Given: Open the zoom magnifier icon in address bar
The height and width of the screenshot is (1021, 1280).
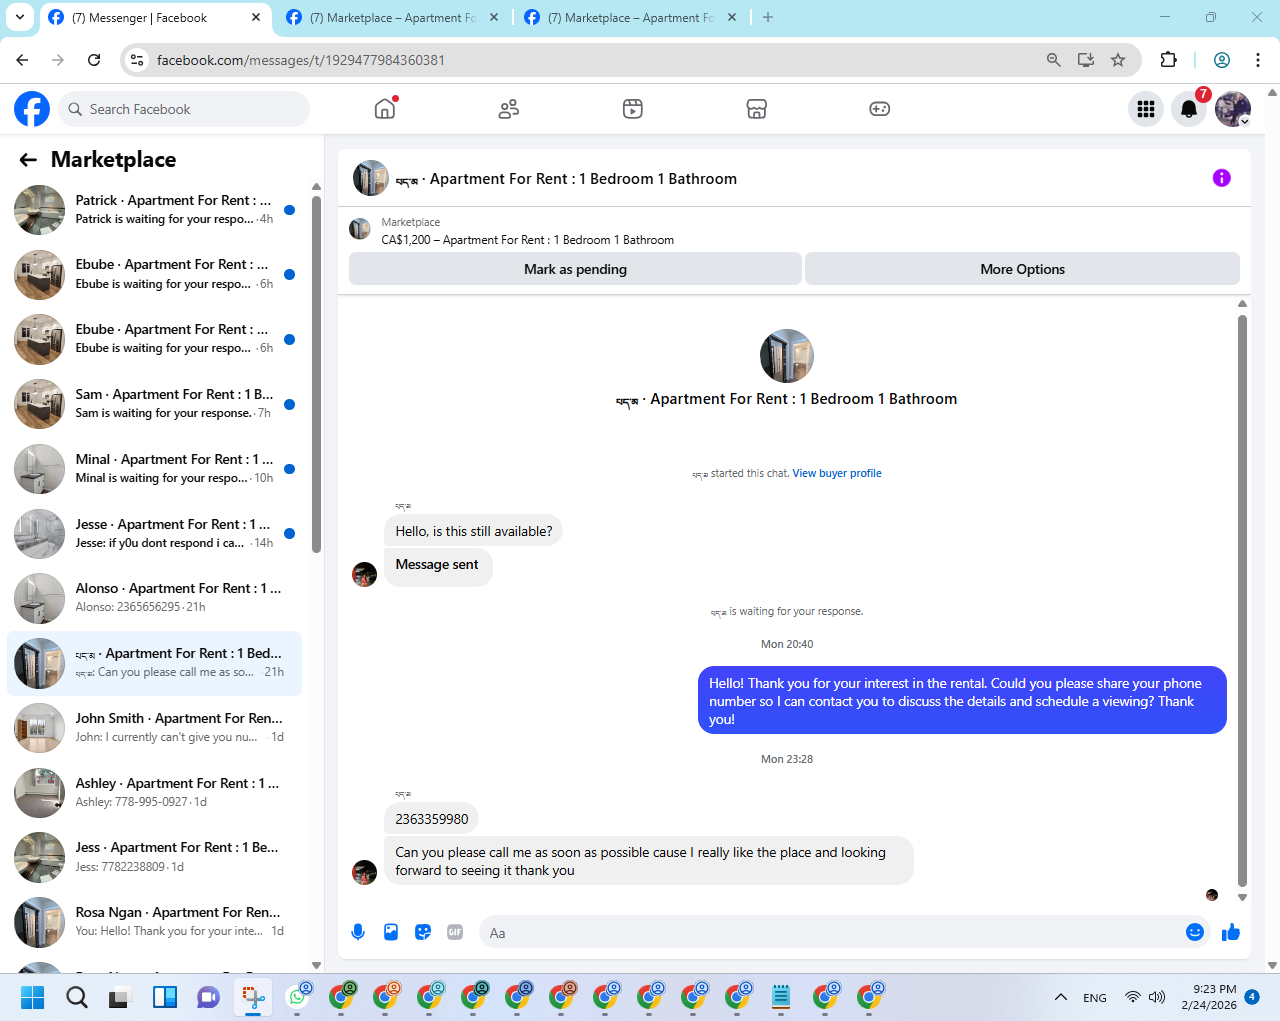Looking at the screenshot, I should coord(1053,60).
